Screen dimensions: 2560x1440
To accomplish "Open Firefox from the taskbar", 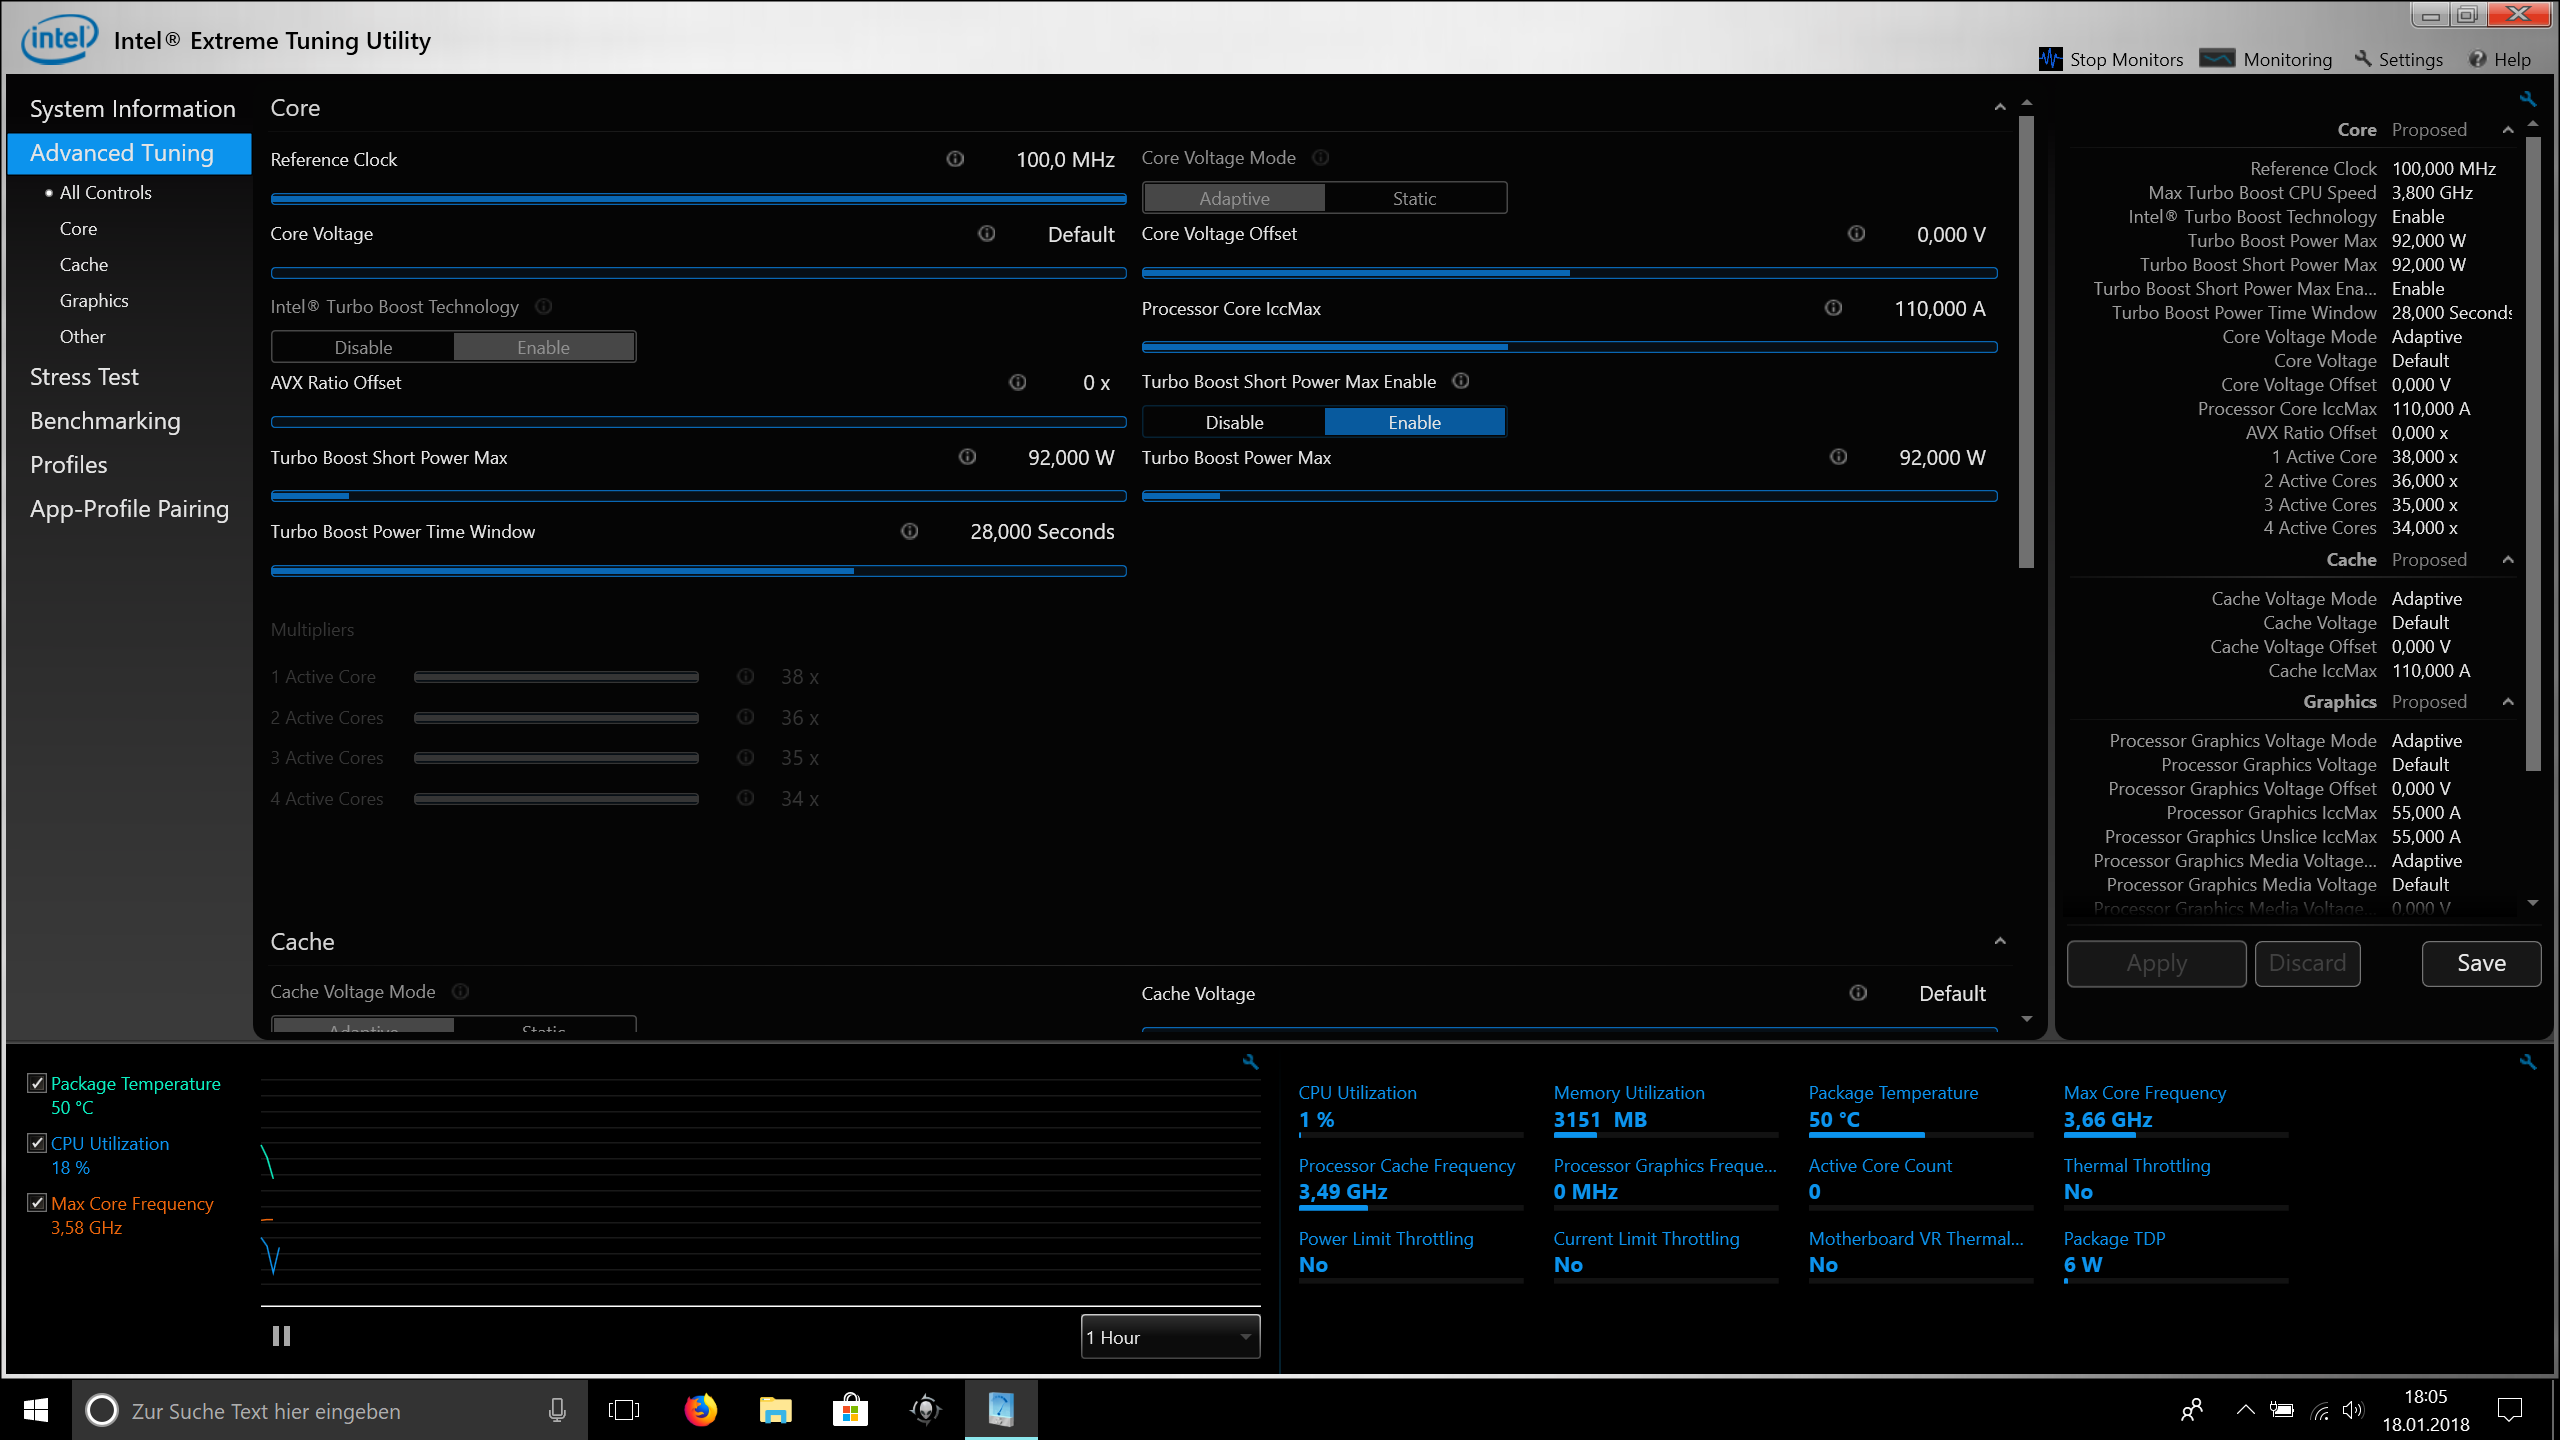I will [x=700, y=1410].
